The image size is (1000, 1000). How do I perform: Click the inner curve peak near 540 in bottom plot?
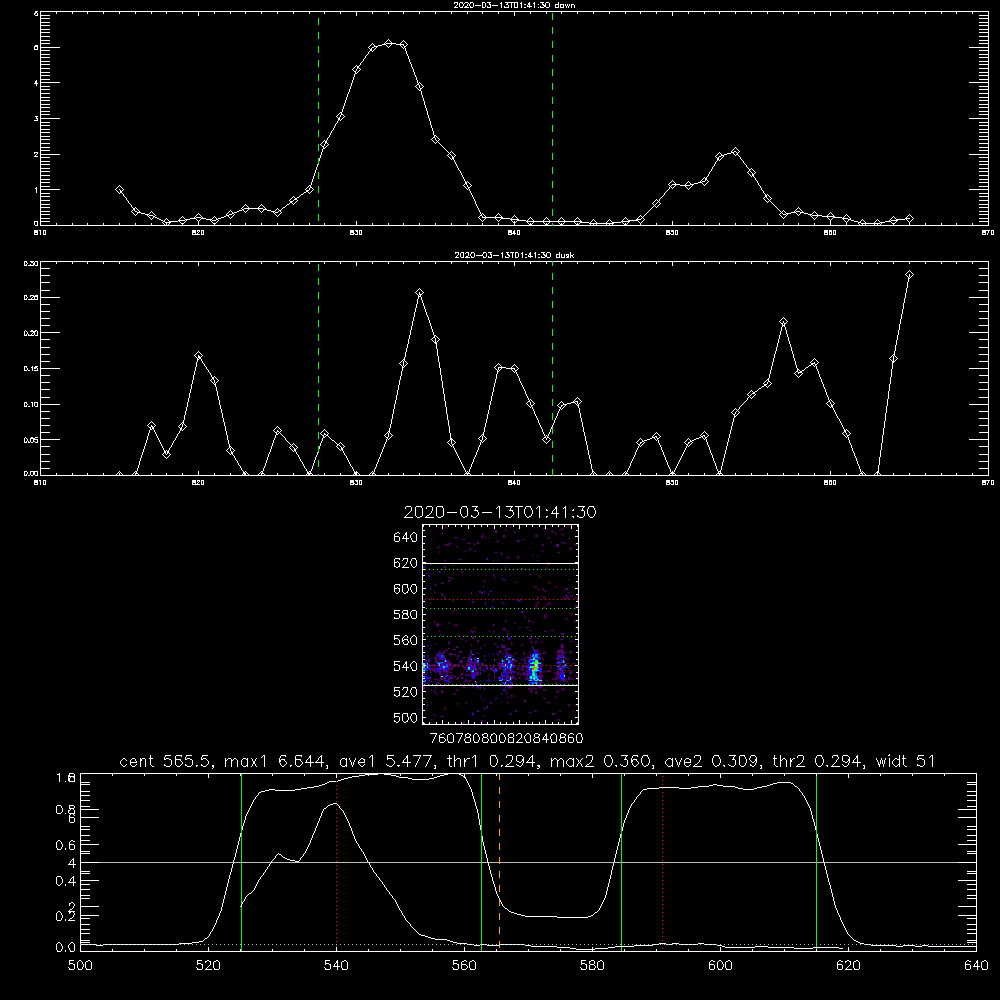(334, 804)
